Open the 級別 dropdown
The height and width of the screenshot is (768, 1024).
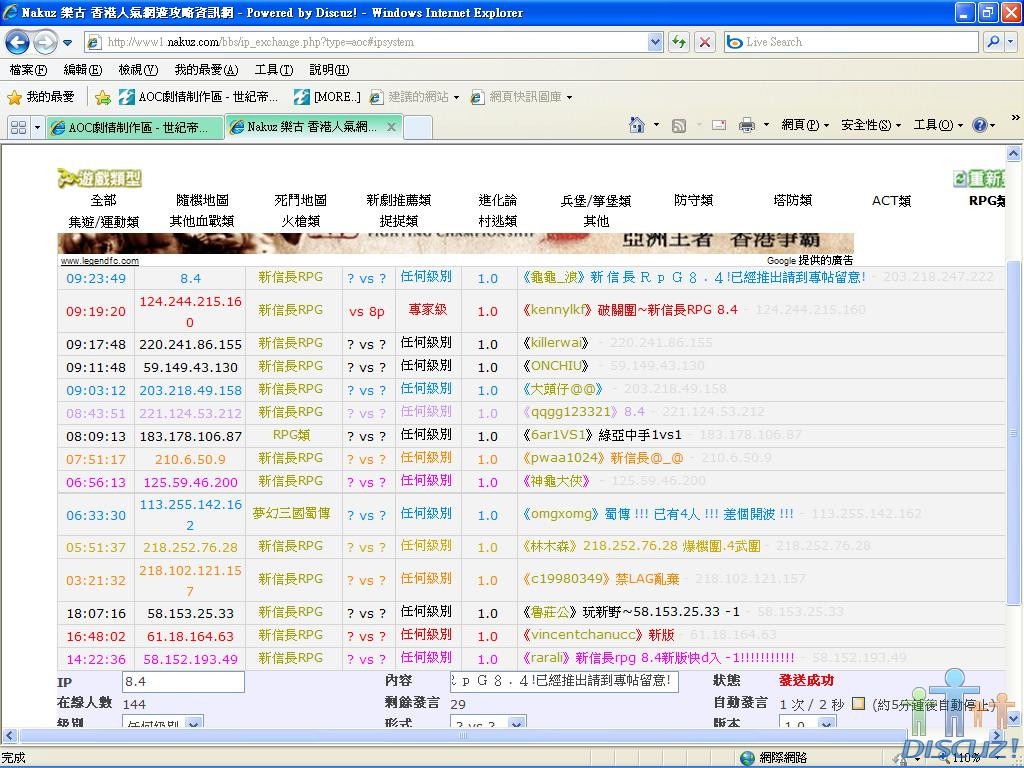click(163, 722)
